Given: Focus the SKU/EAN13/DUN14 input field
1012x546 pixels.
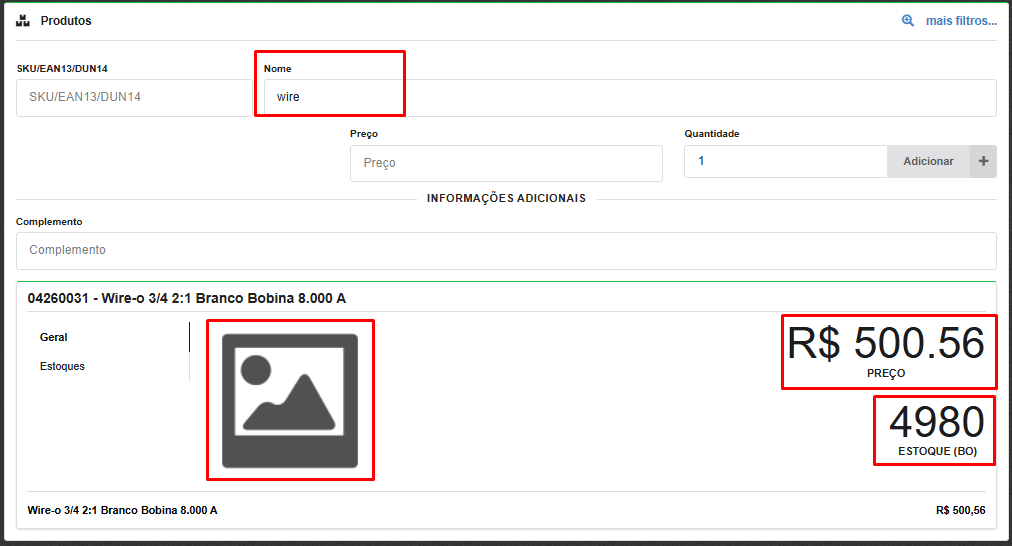Looking at the screenshot, I should pos(134,97).
